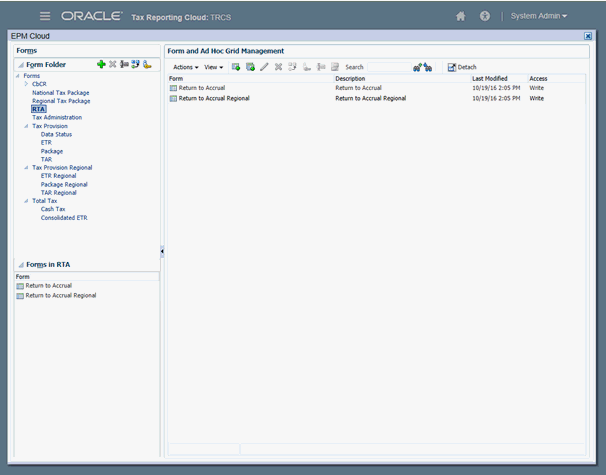Image resolution: width=606 pixels, height=475 pixels.
Task: Sort by the Form column header
Action: [x=250, y=78]
